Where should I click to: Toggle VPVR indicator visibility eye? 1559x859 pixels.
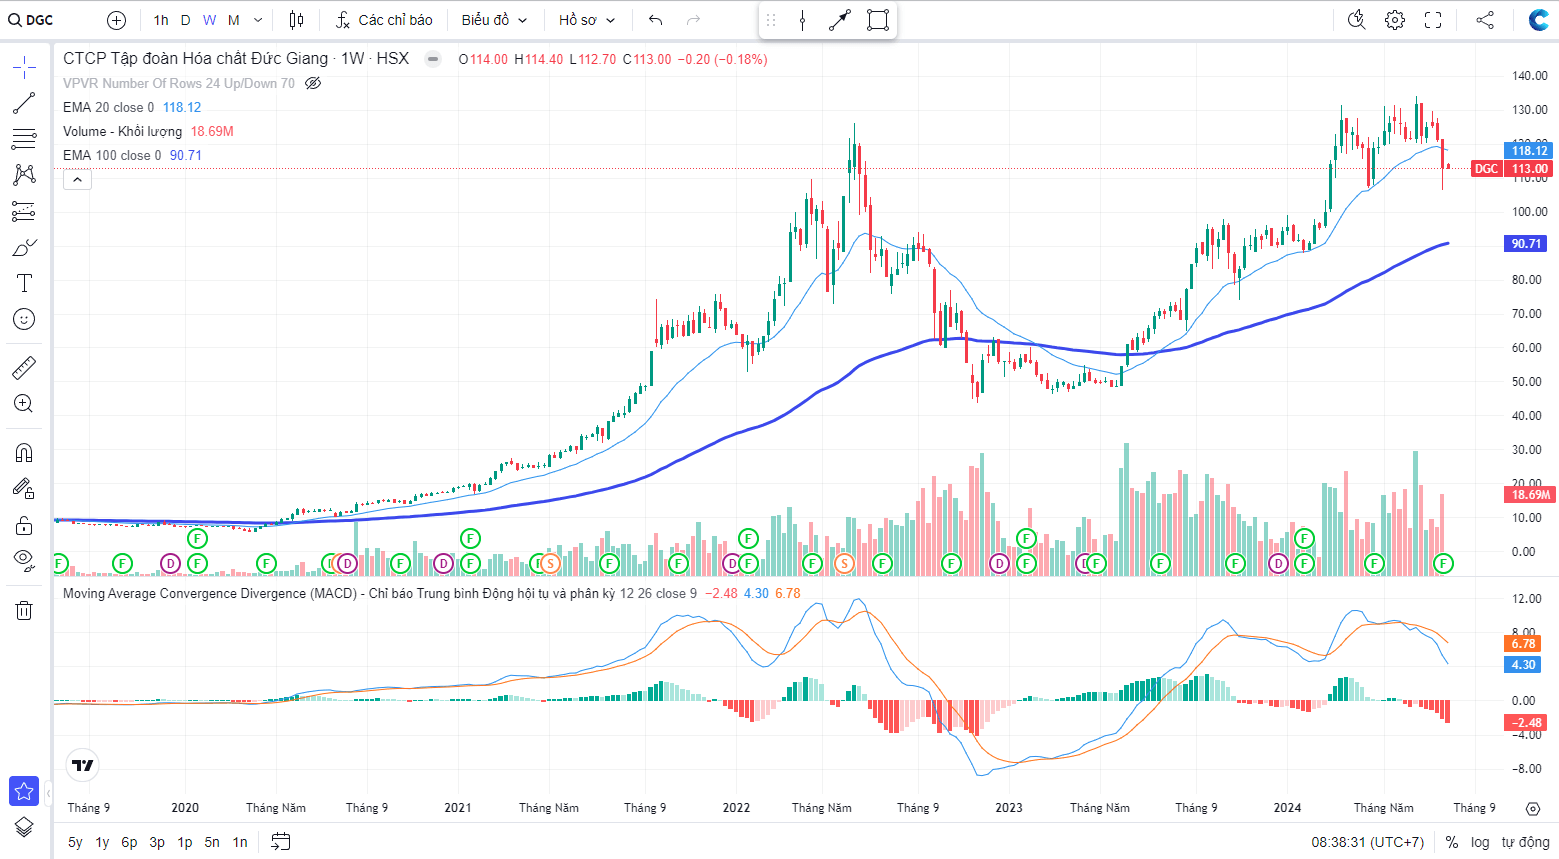coord(313,83)
